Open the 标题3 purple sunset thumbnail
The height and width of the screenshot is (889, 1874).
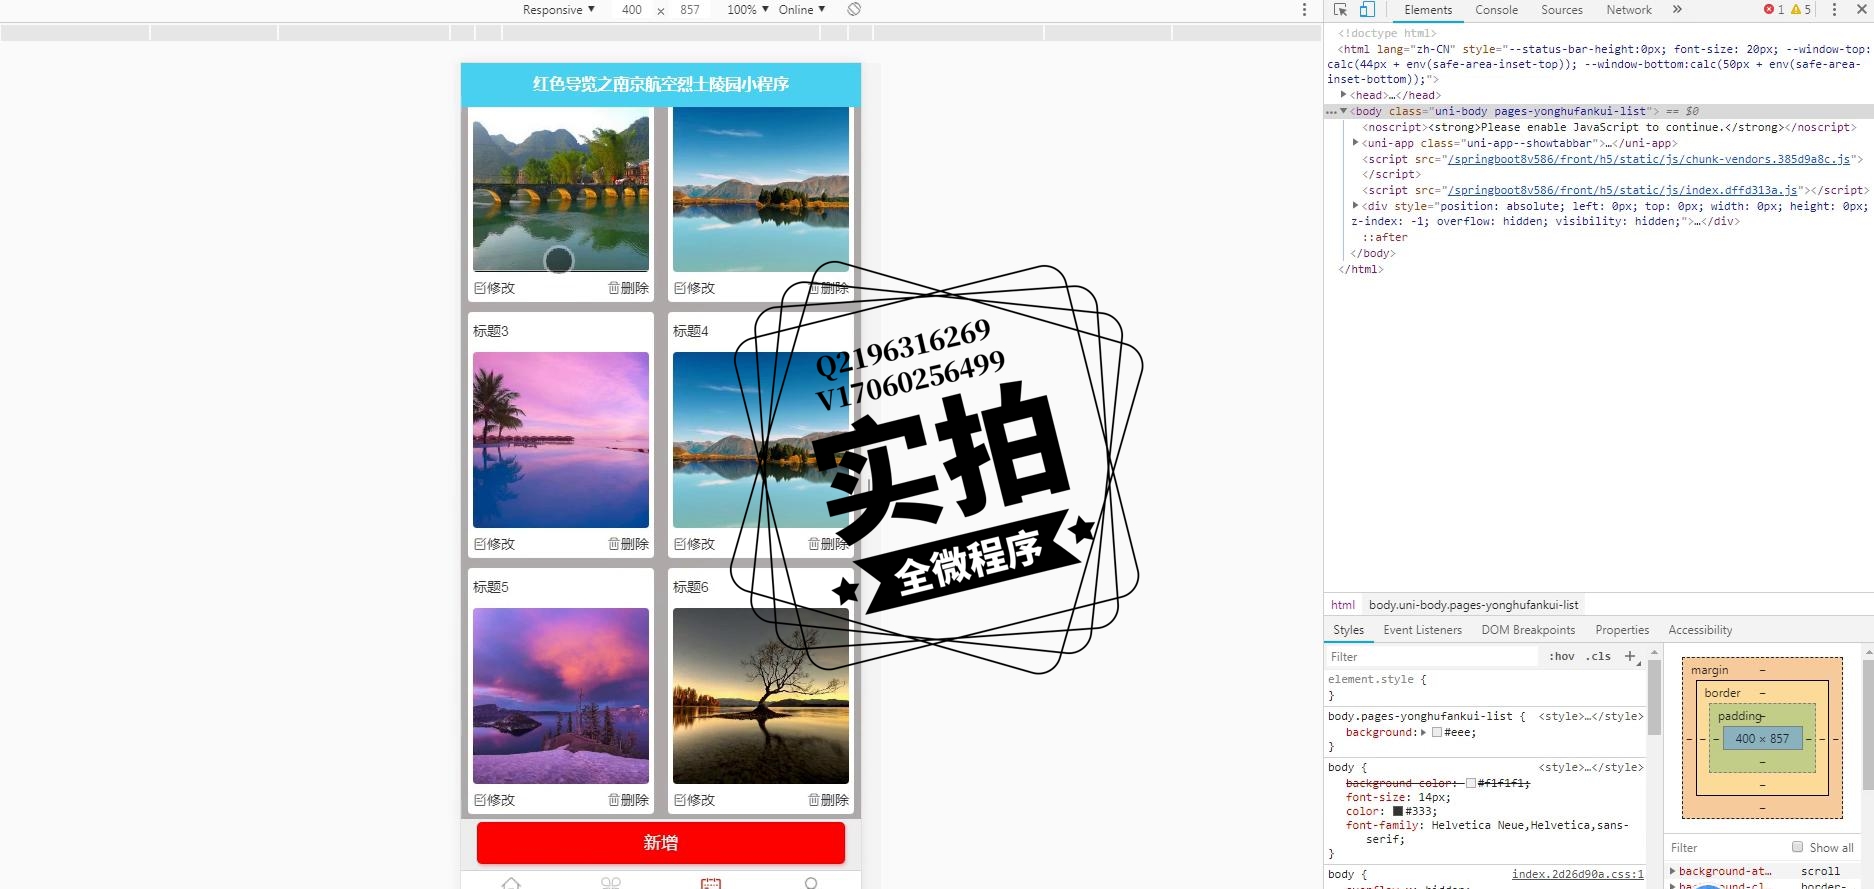(x=561, y=440)
